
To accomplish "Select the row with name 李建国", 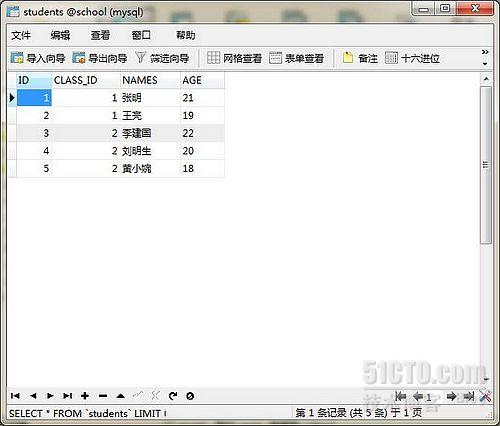I will (116, 133).
